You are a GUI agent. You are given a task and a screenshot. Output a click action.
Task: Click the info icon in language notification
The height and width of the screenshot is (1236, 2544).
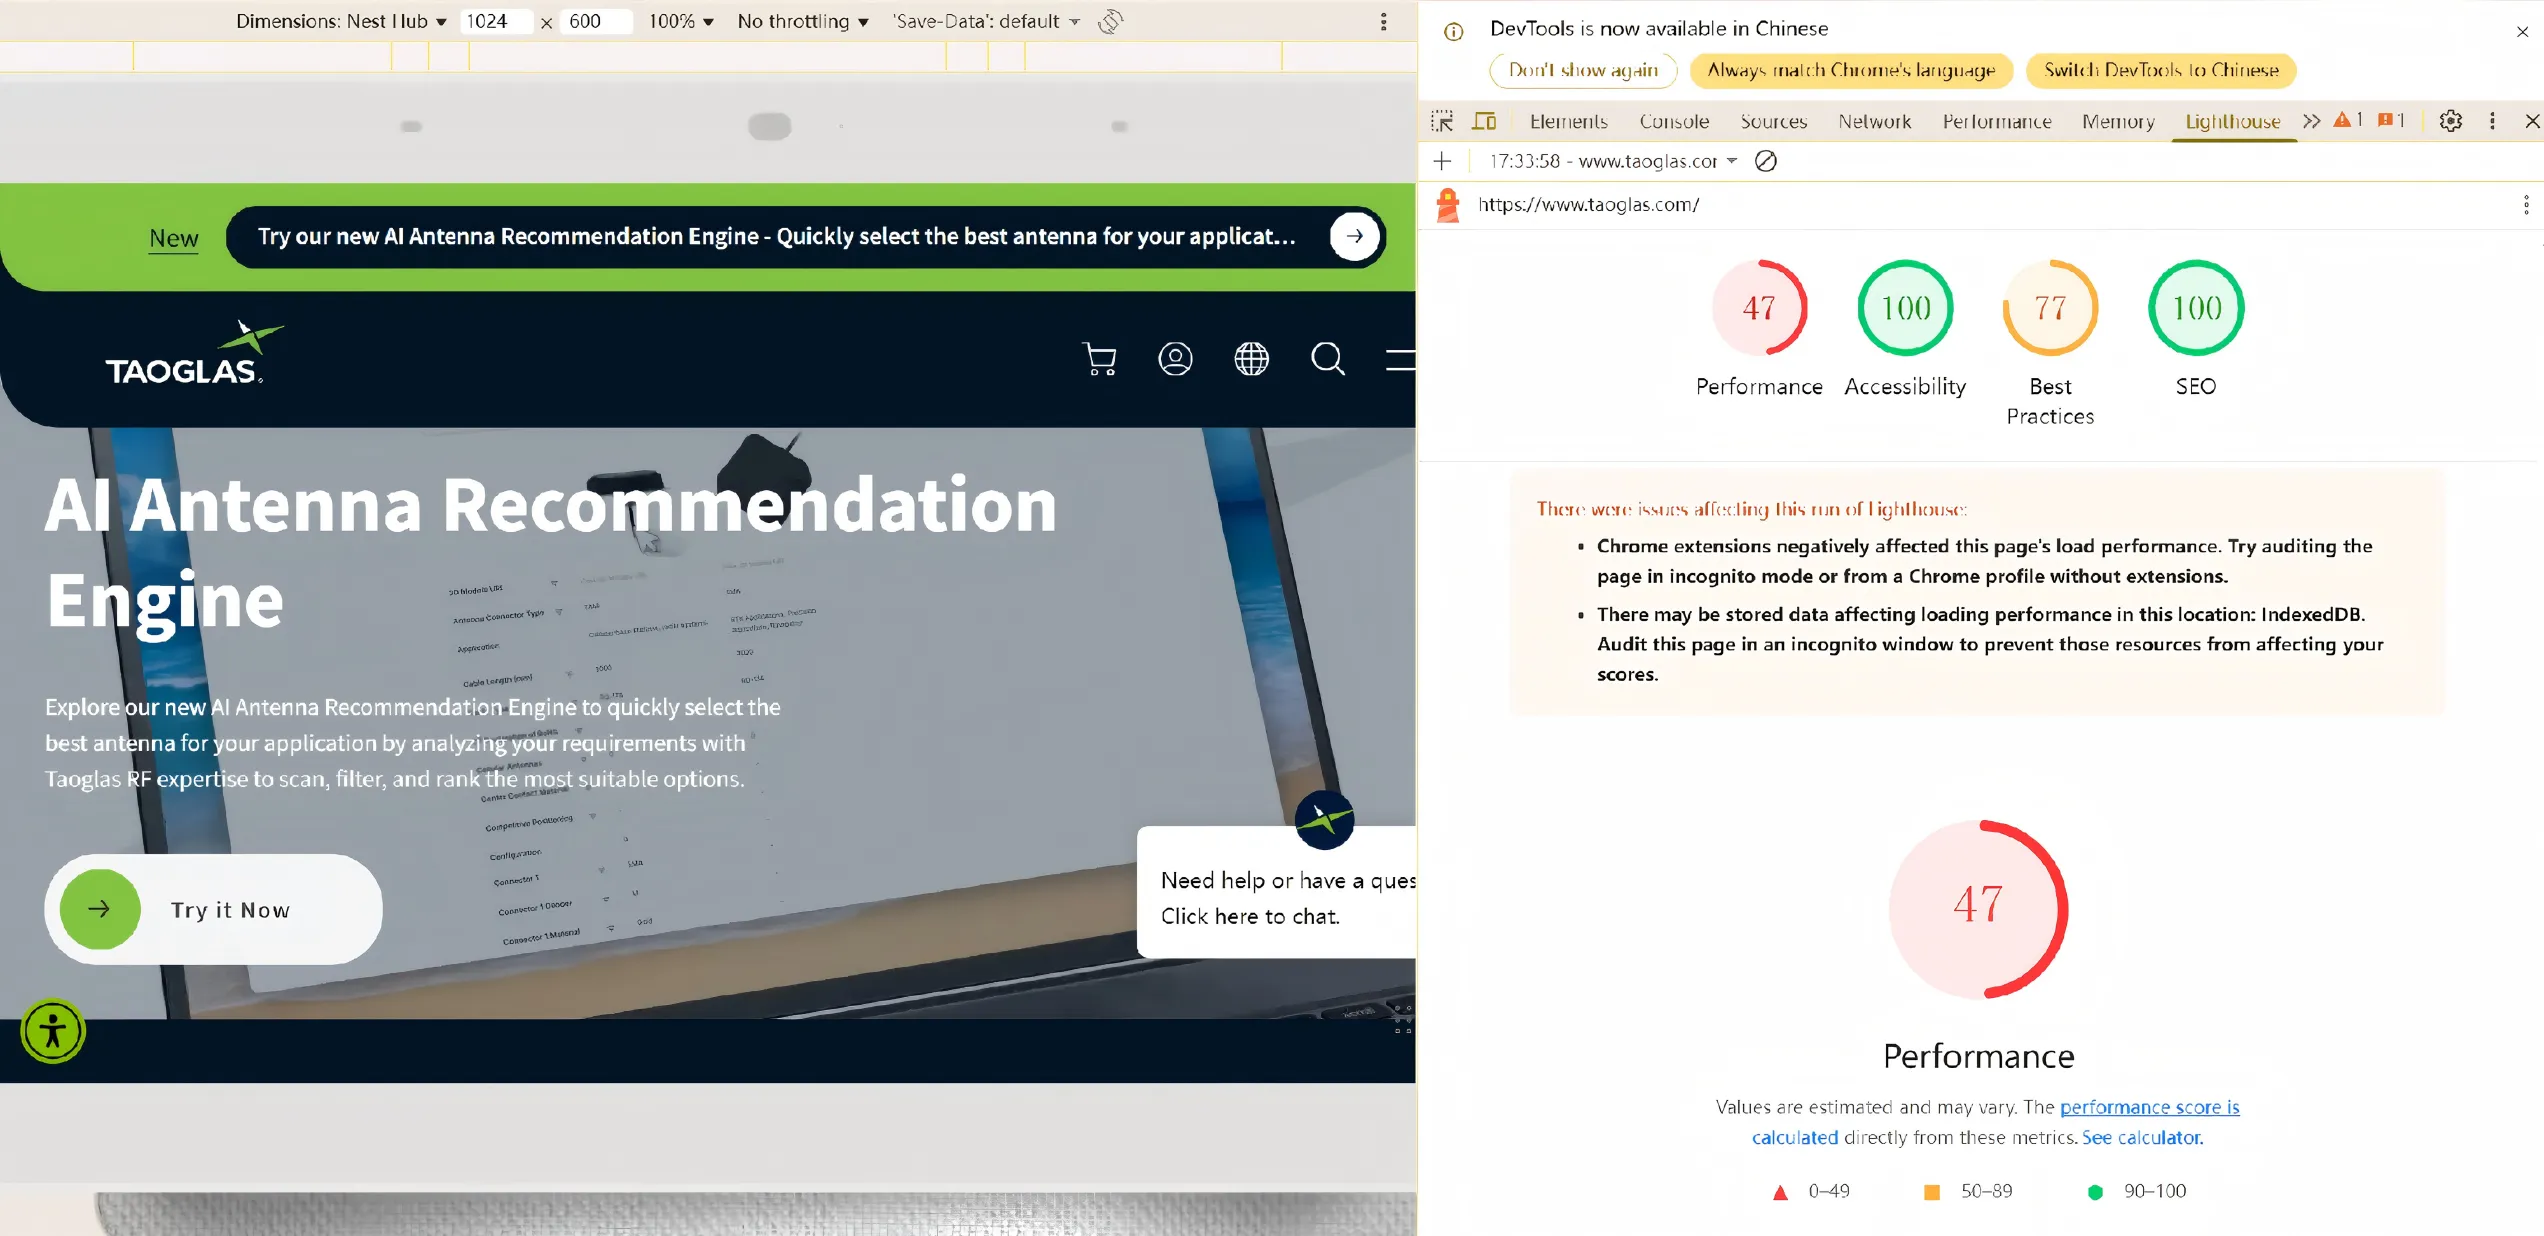pos(1454,32)
